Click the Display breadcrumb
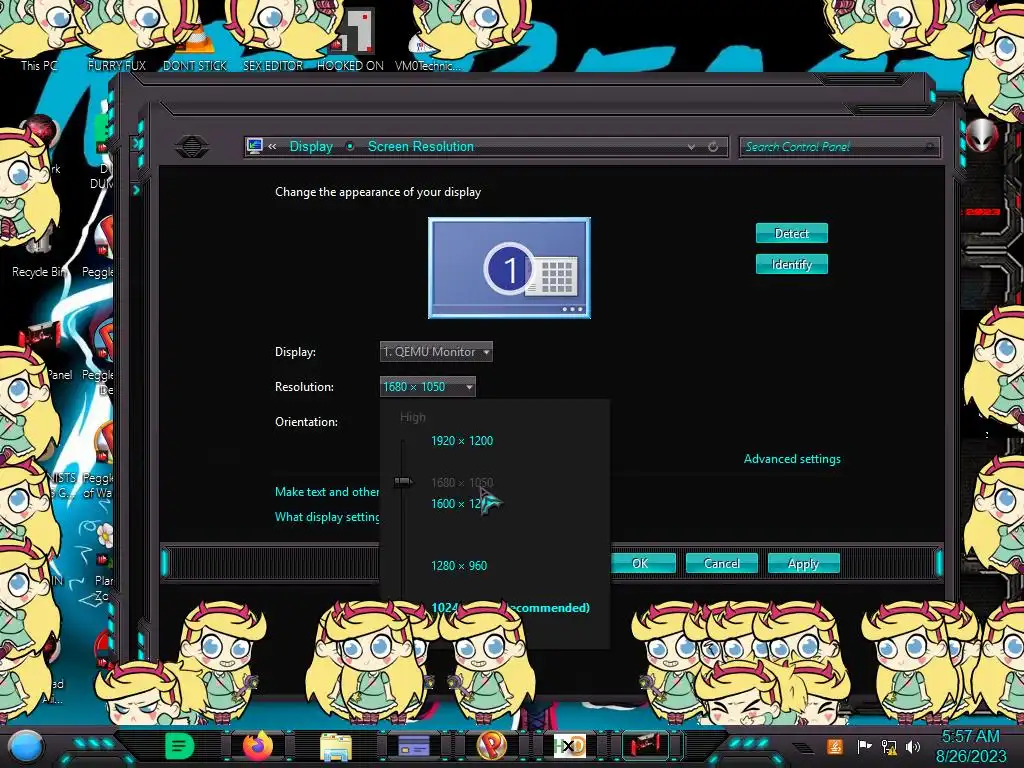Image resolution: width=1024 pixels, height=768 pixels. pos(311,146)
